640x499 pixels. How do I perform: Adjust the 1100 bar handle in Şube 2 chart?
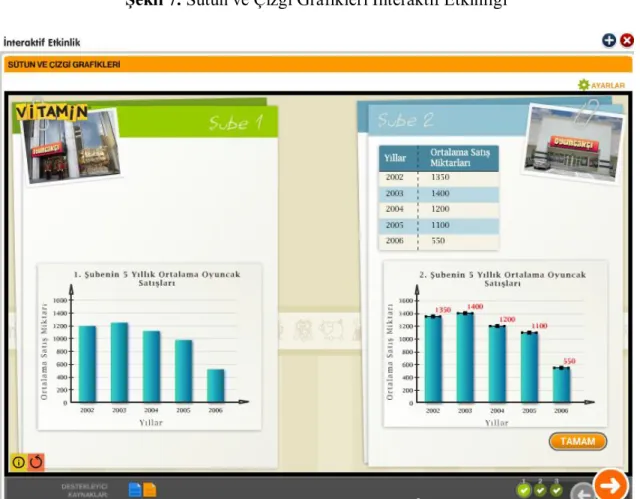click(x=529, y=333)
